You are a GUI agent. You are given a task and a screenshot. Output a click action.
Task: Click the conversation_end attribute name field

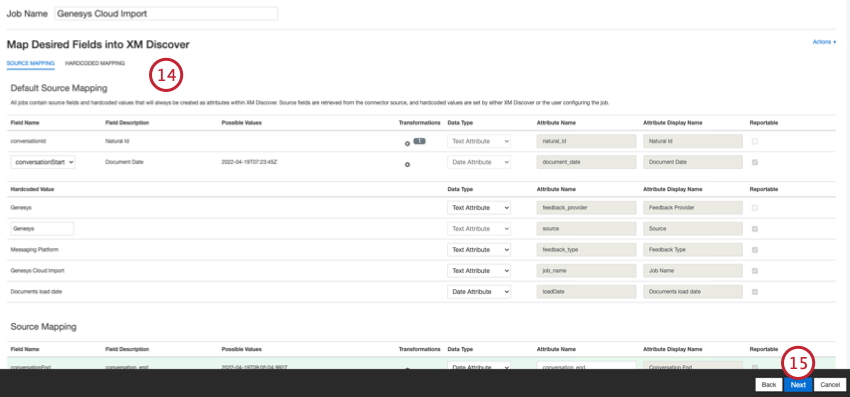(x=586, y=366)
